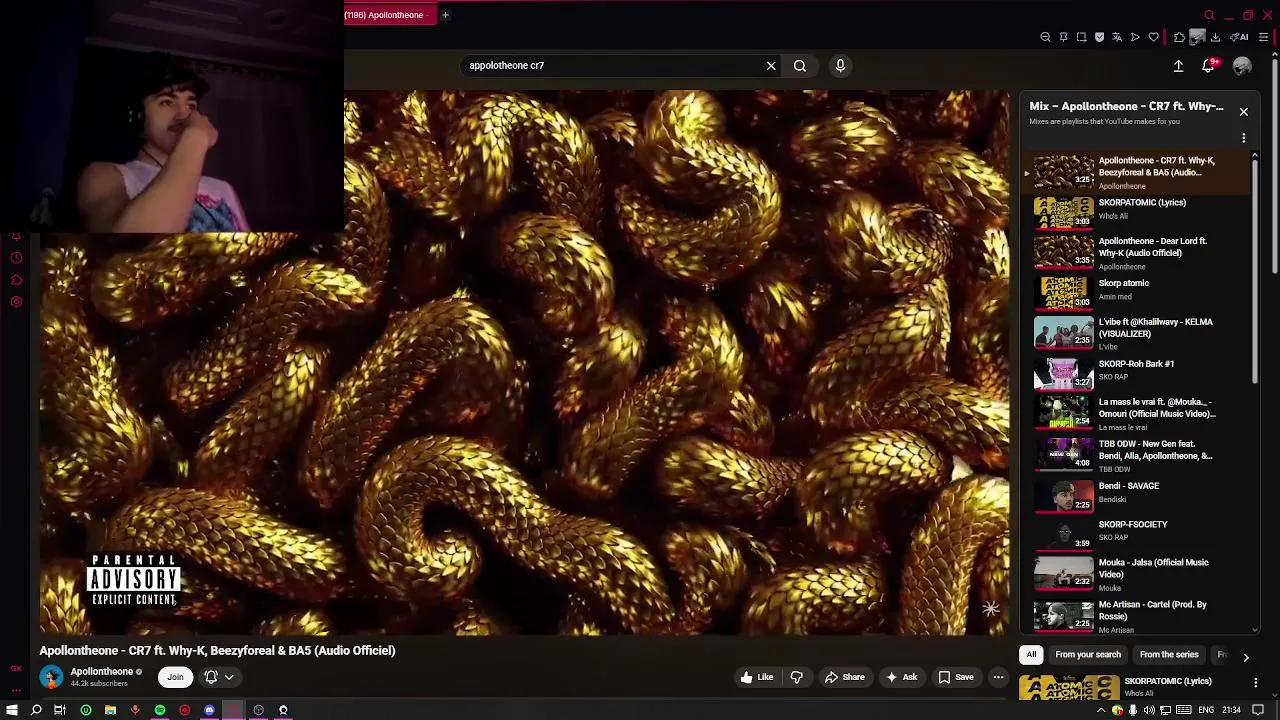Select the From your search chip
The height and width of the screenshot is (720, 1280).
coord(1088,655)
